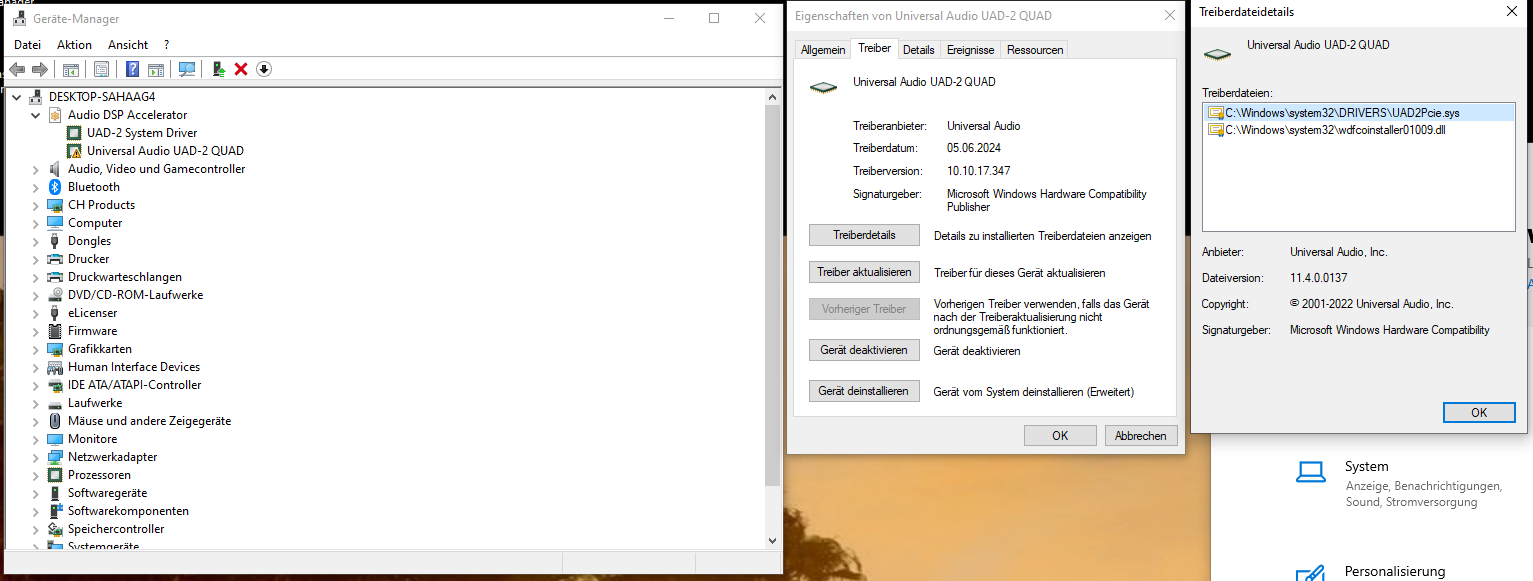The image size is (1533, 581).
Task: Select the UAD2Pcie.sys driver file
Action: tap(1359, 113)
